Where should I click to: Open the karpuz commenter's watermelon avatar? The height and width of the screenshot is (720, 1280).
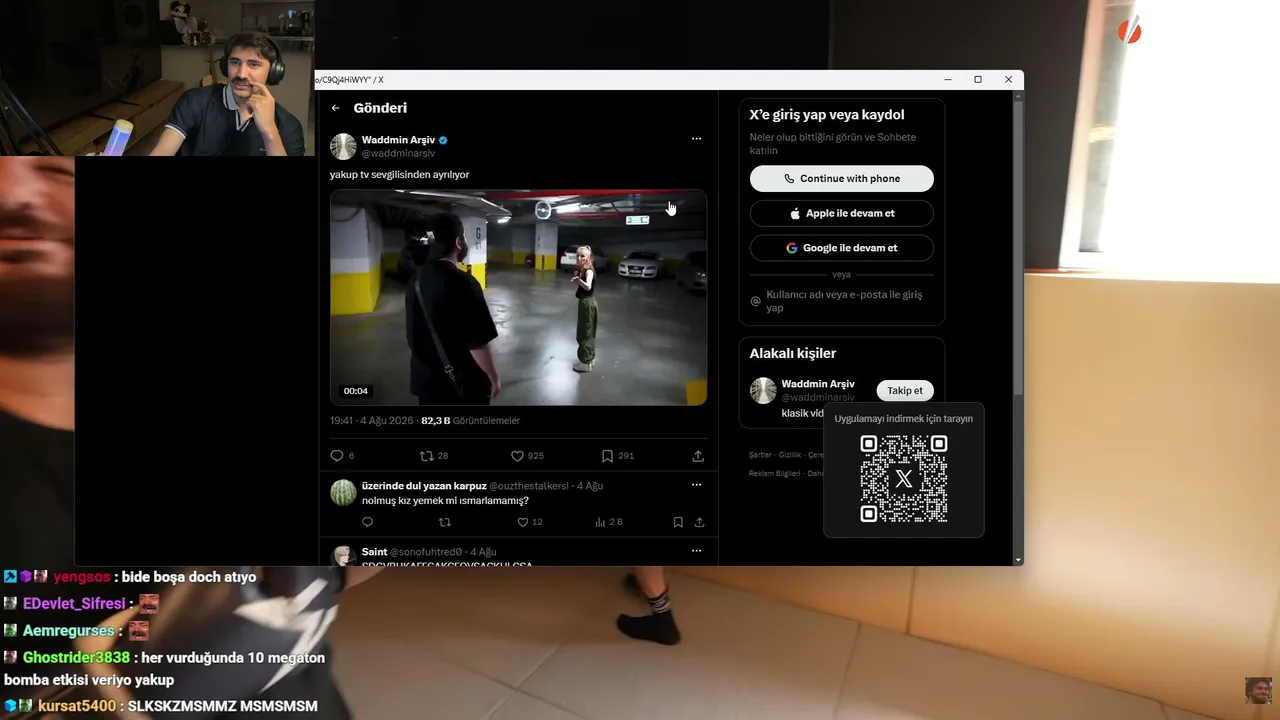tap(343, 492)
